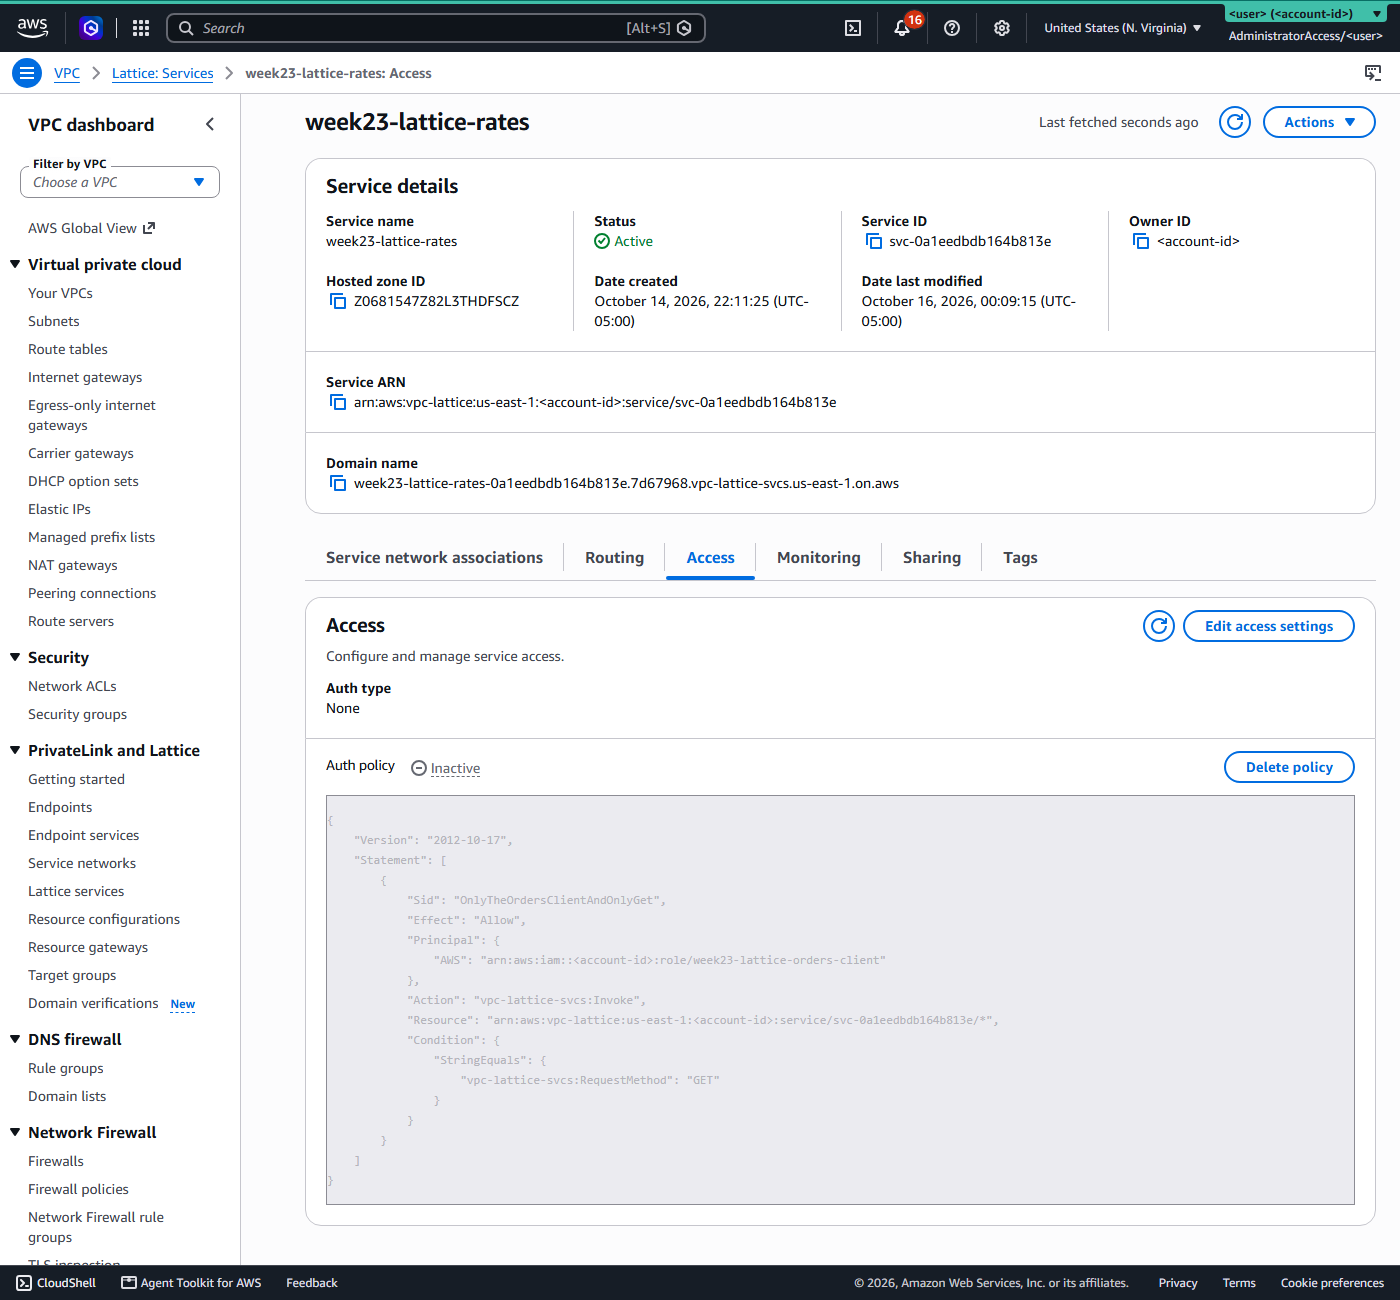Click inside the auth policy JSON editor
Screen dimensions: 1400x1300
click(x=840, y=1000)
